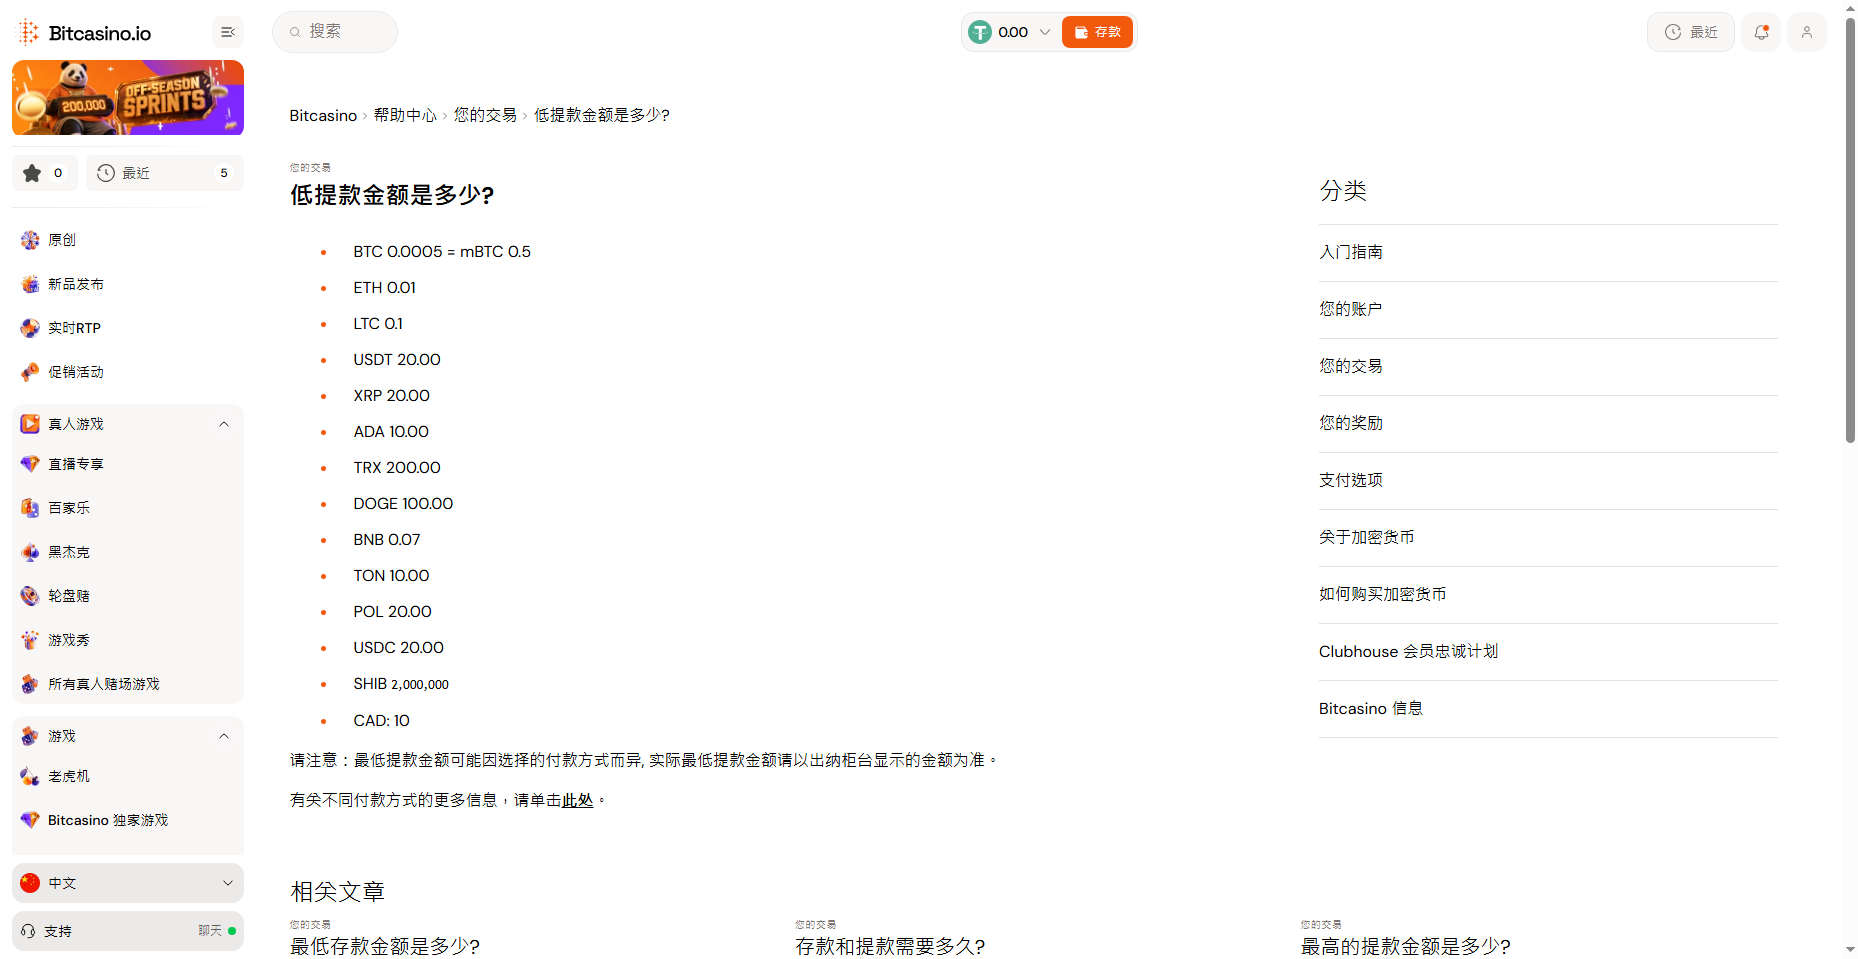Screen dimensions: 1858x959
Task: Open 实时RTP in sidebar
Action: 74,328
